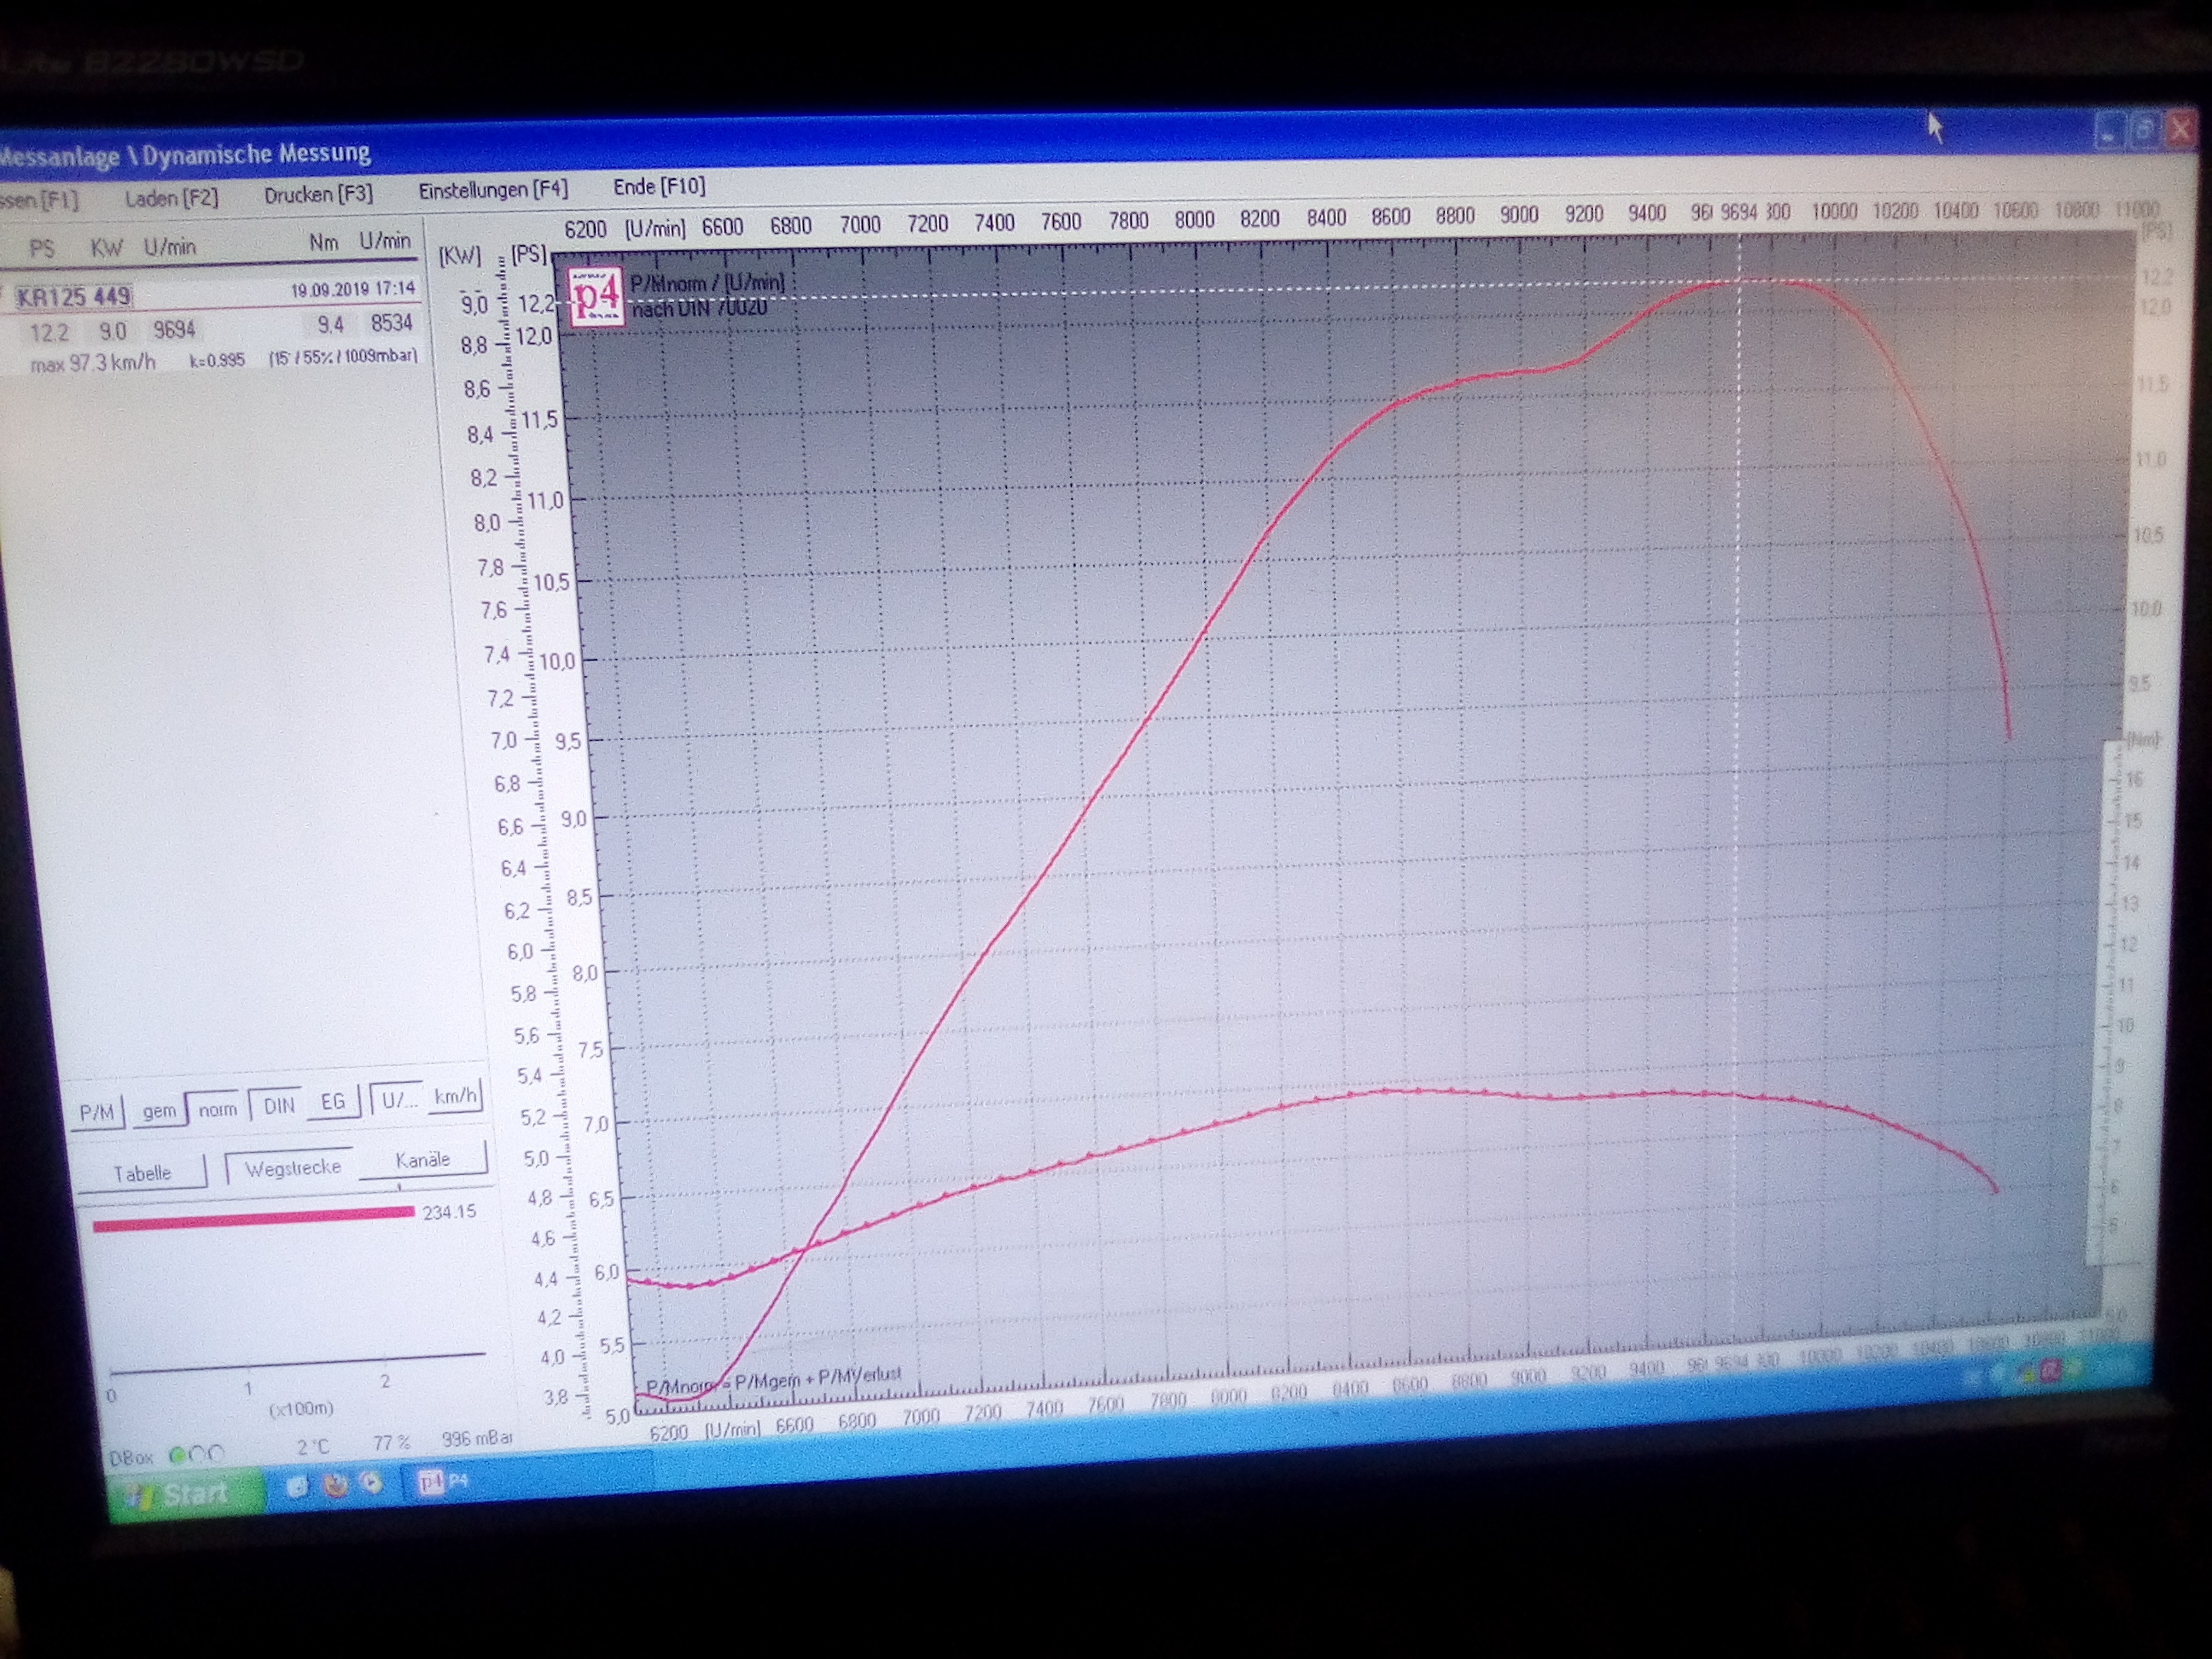Screen dimensions: 2212x1659
Task: Click the p4 logo in the chart
Action: coord(596,296)
